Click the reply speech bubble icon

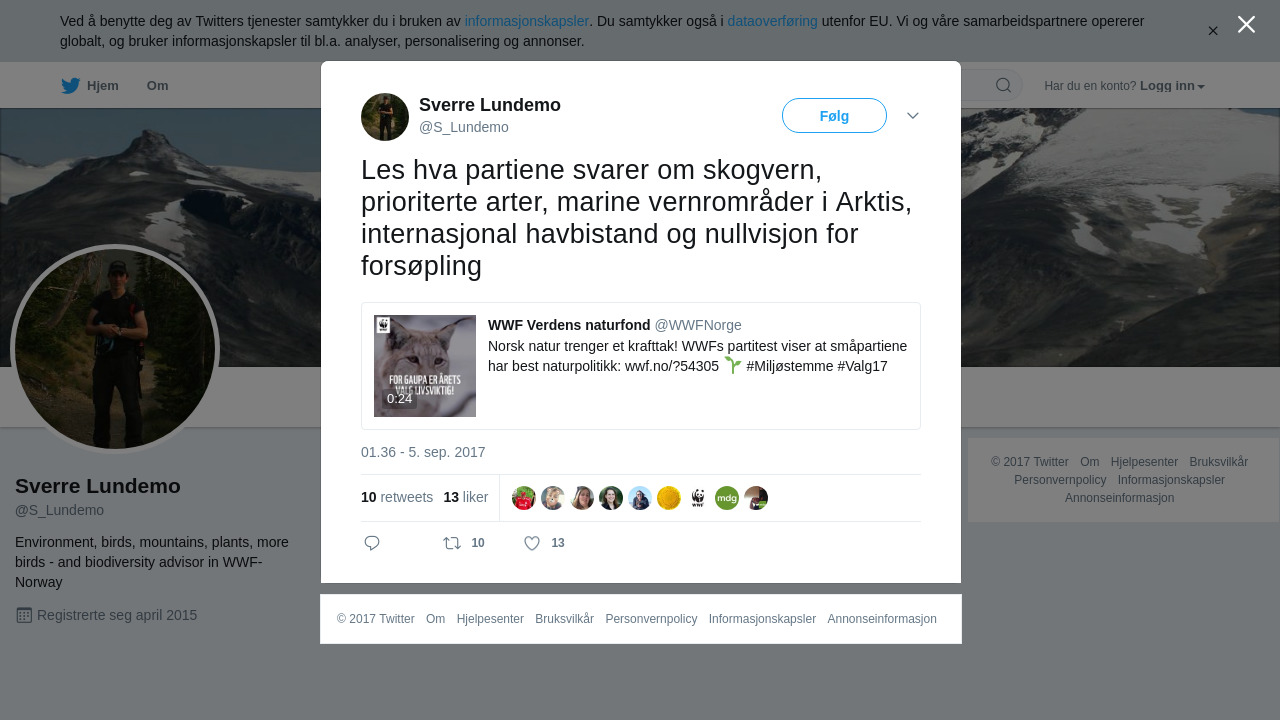[x=372, y=543]
